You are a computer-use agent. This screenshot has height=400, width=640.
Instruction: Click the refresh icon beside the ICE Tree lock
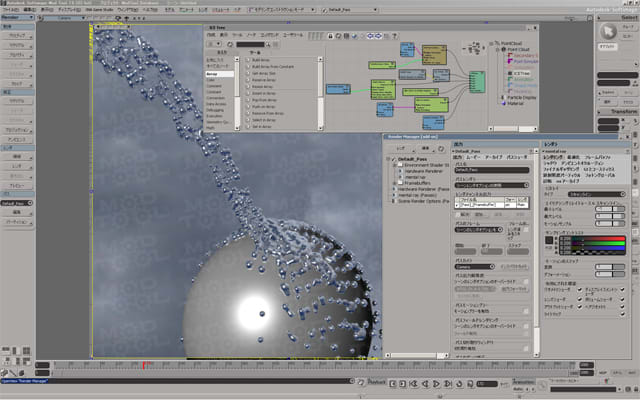click(338, 36)
